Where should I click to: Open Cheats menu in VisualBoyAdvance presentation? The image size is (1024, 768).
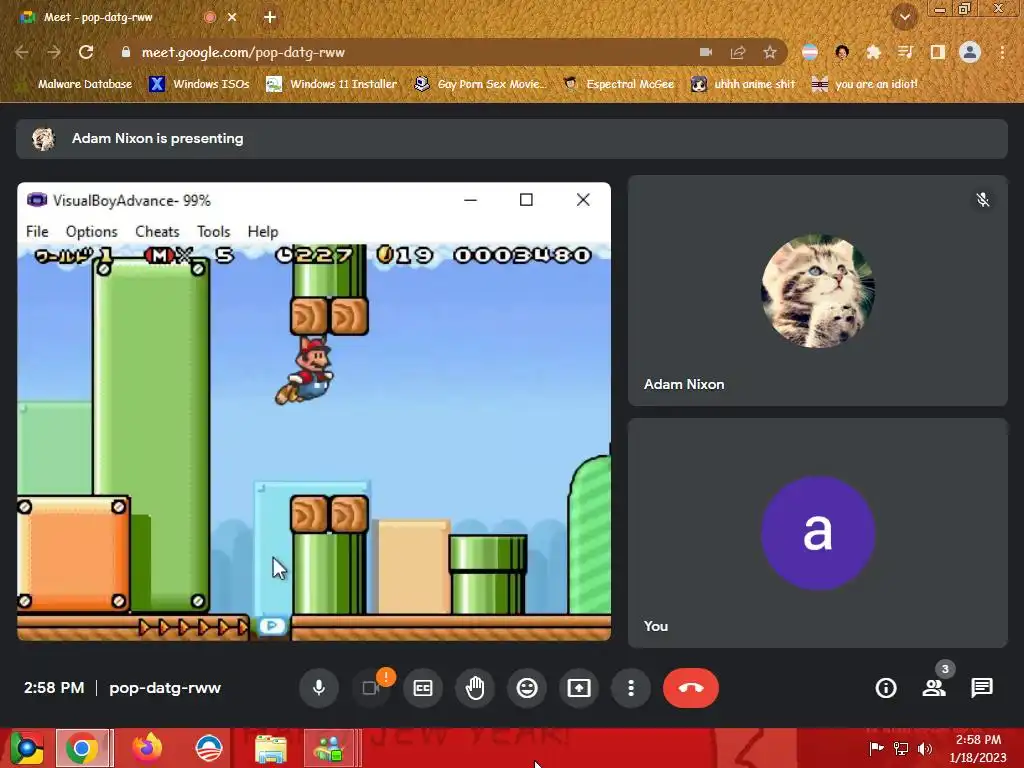click(157, 232)
